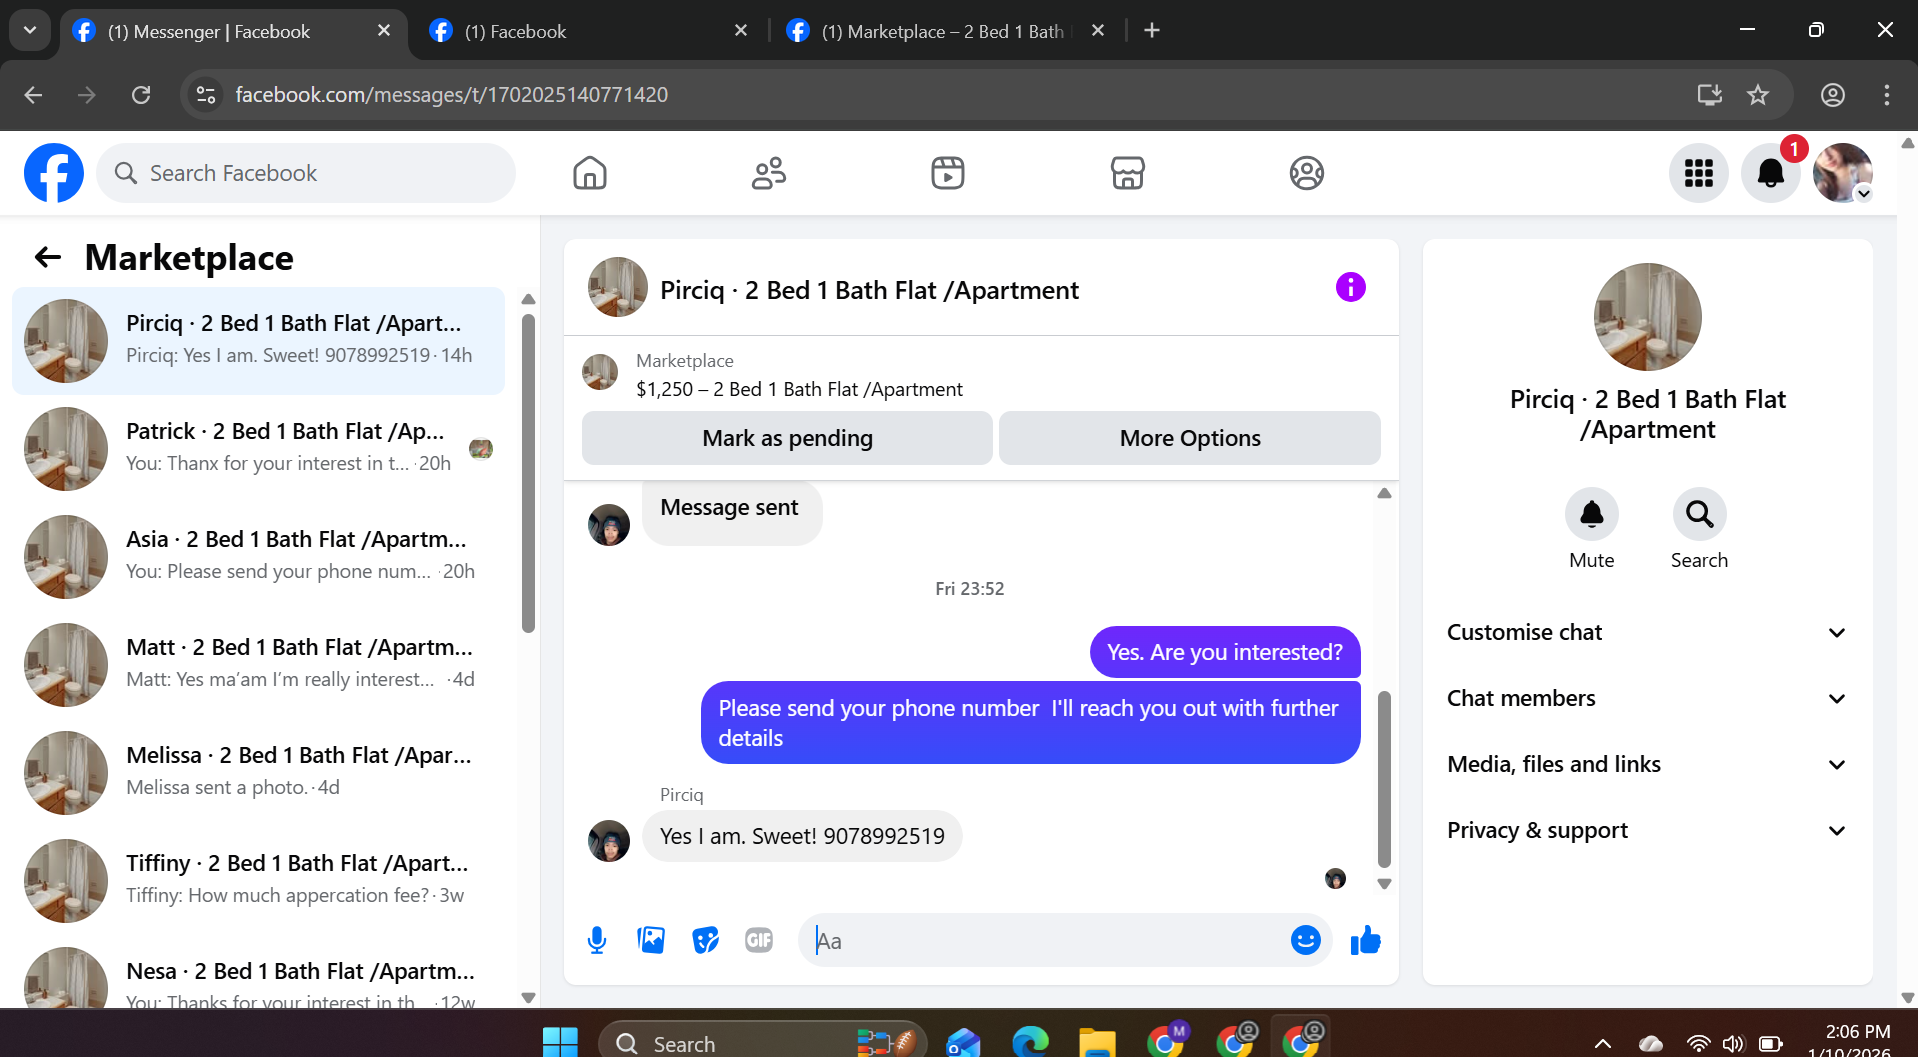
Task: Click More Options button
Action: [1190, 438]
